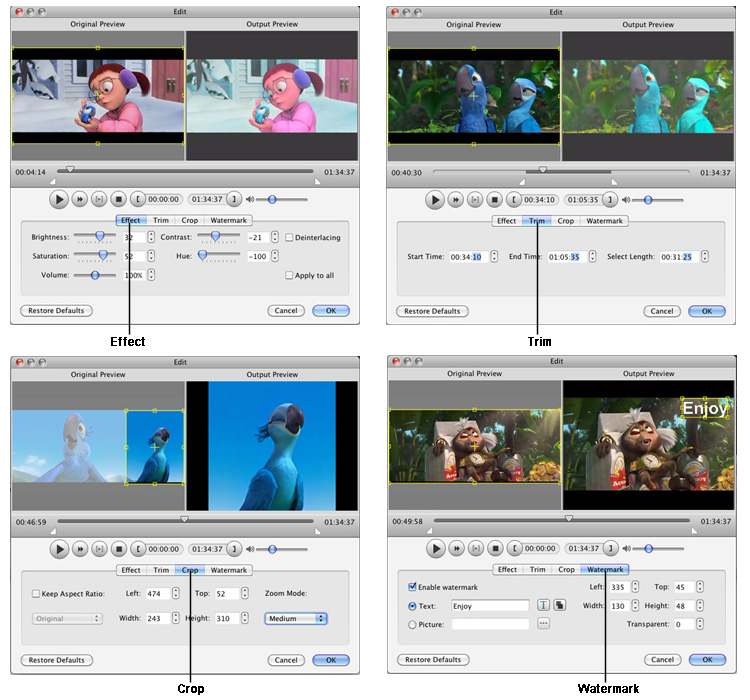Click the Enjoy watermark box in preview
The width and height of the screenshot is (750, 700).
click(x=705, y=408)
